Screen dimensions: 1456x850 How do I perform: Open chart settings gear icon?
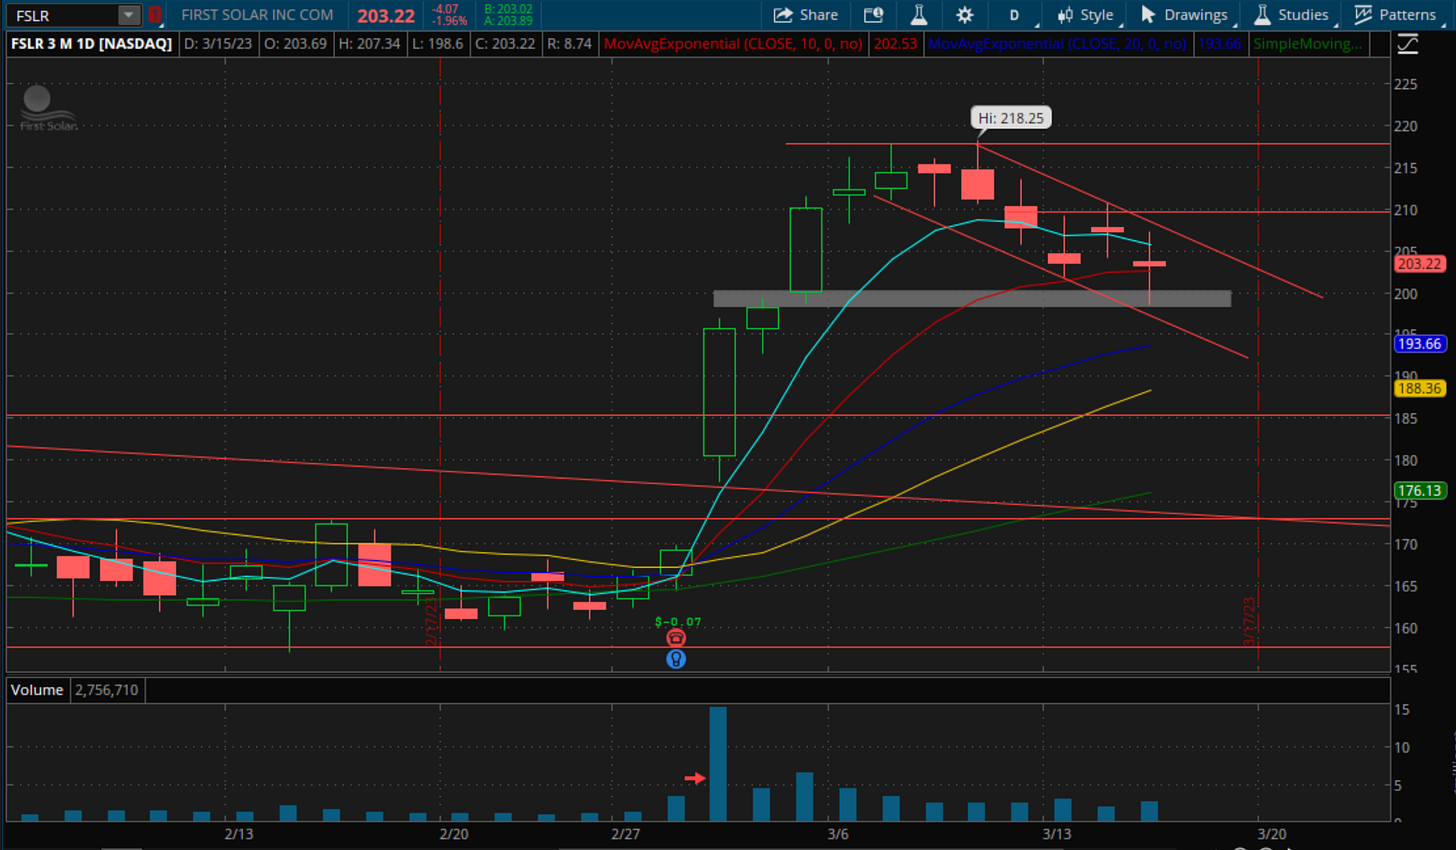965,15
